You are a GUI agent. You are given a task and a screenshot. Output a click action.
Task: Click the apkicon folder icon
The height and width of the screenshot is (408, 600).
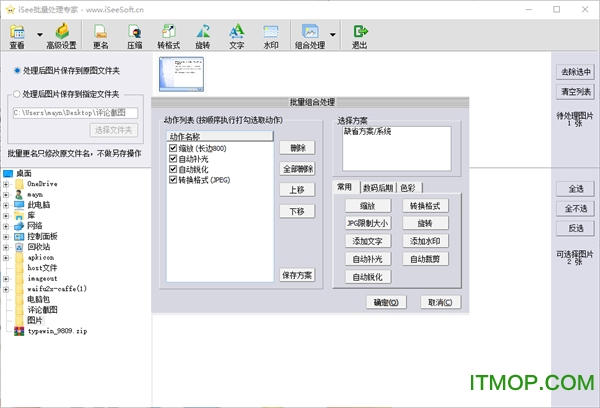(19, 258)
